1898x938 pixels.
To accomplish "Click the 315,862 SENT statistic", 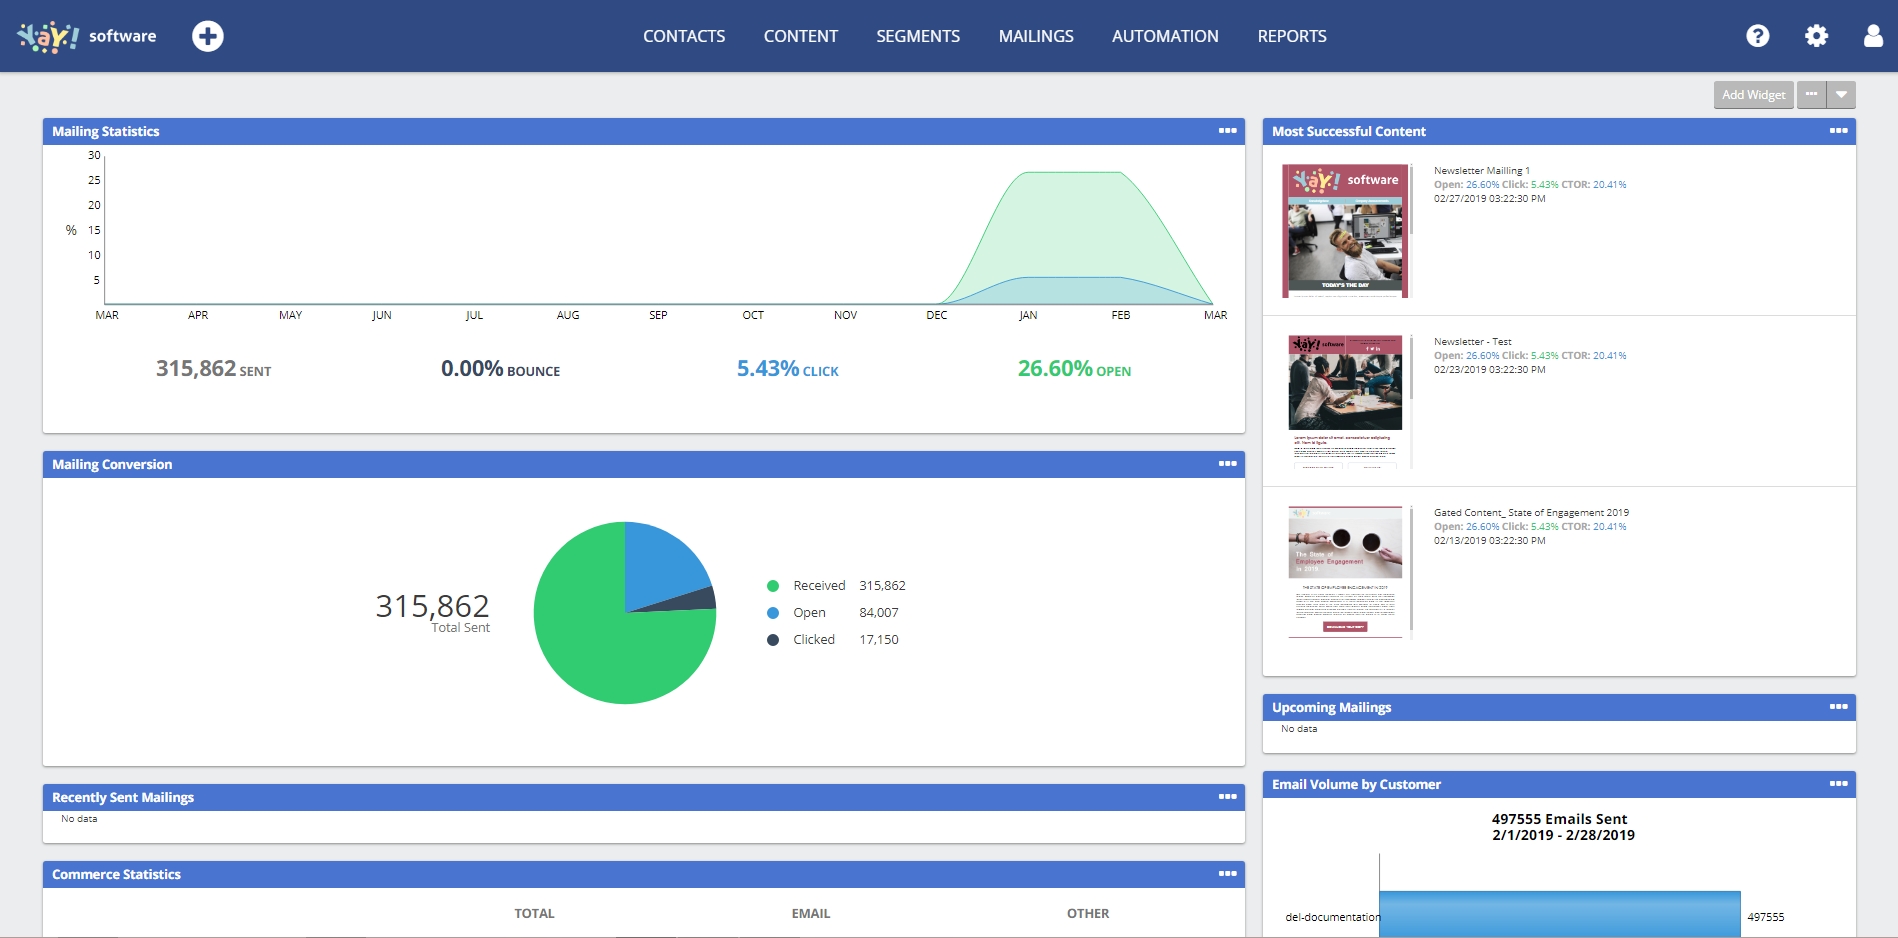I will (213, 369).
